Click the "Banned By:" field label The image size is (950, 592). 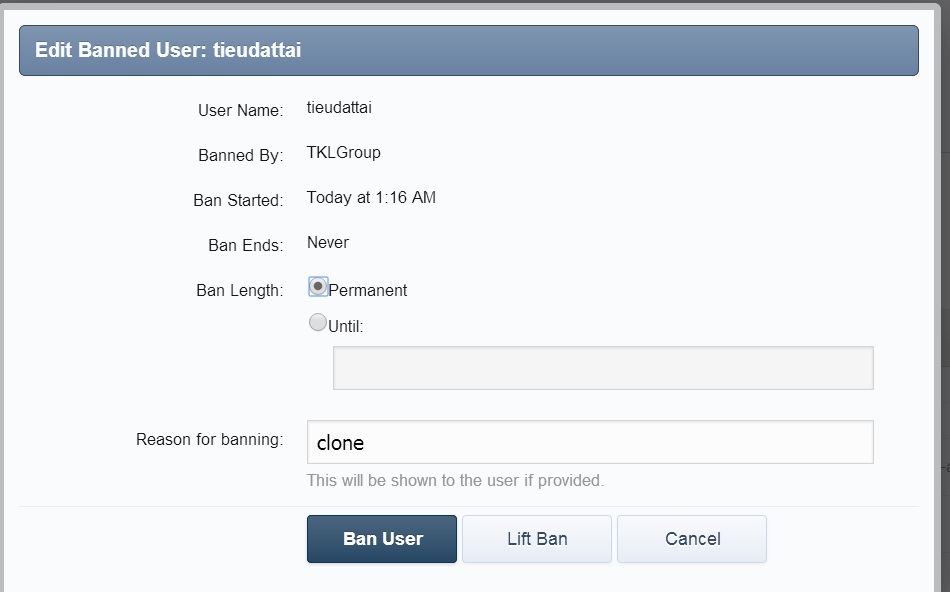click(x=241, y=156)
